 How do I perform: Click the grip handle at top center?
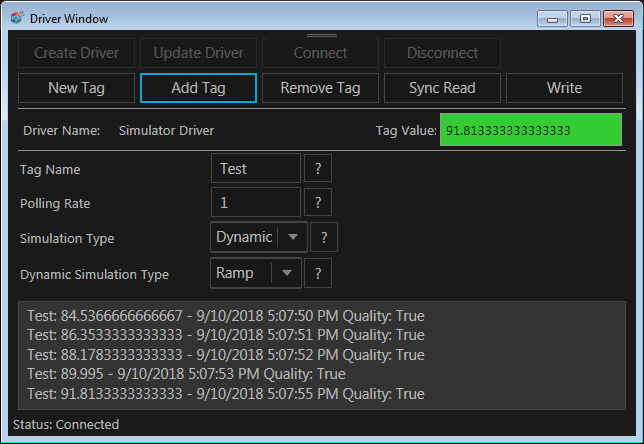tap(322, 36)
